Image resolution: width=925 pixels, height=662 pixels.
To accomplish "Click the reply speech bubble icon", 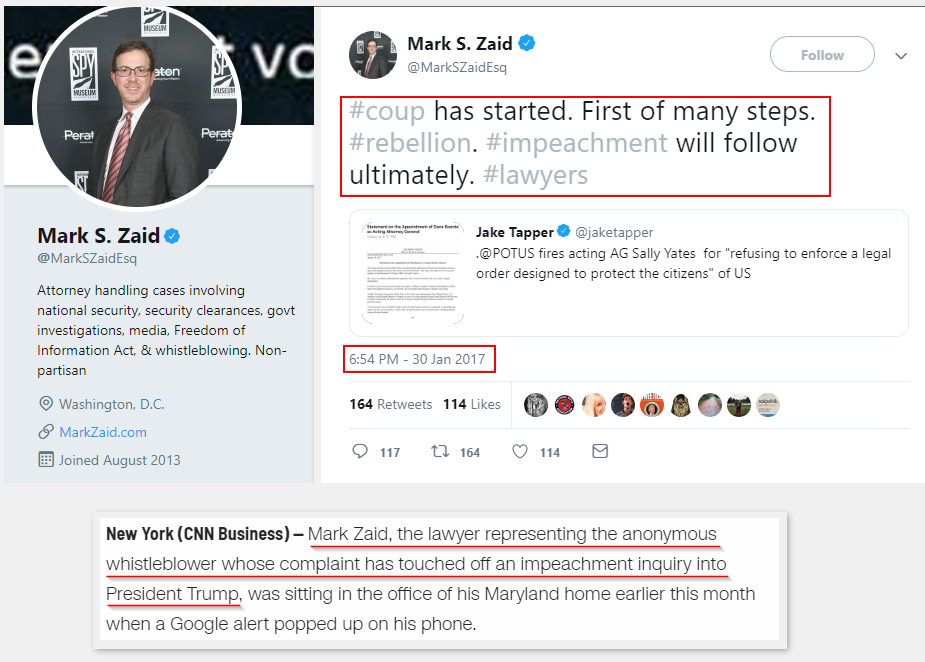I will [x=361, y=452].
